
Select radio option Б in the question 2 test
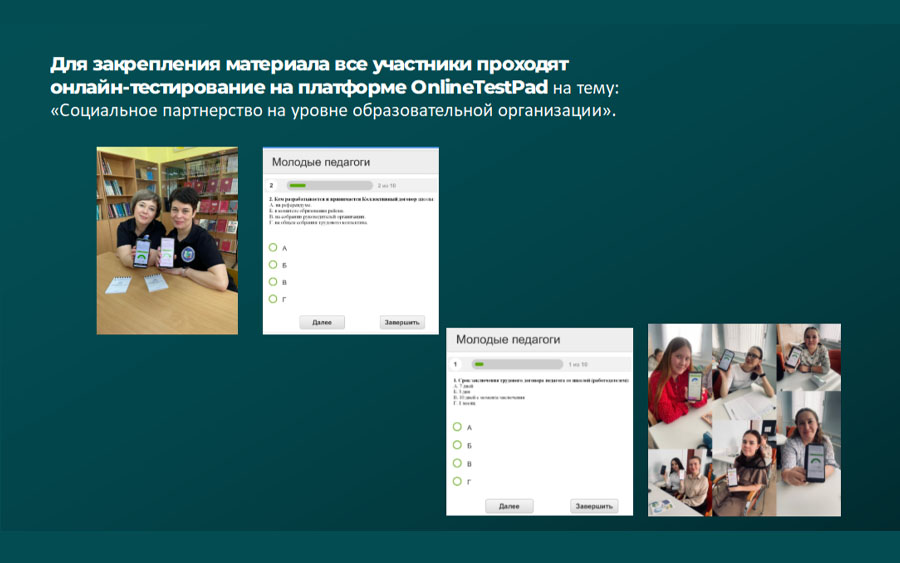click(x=273, y=265)
